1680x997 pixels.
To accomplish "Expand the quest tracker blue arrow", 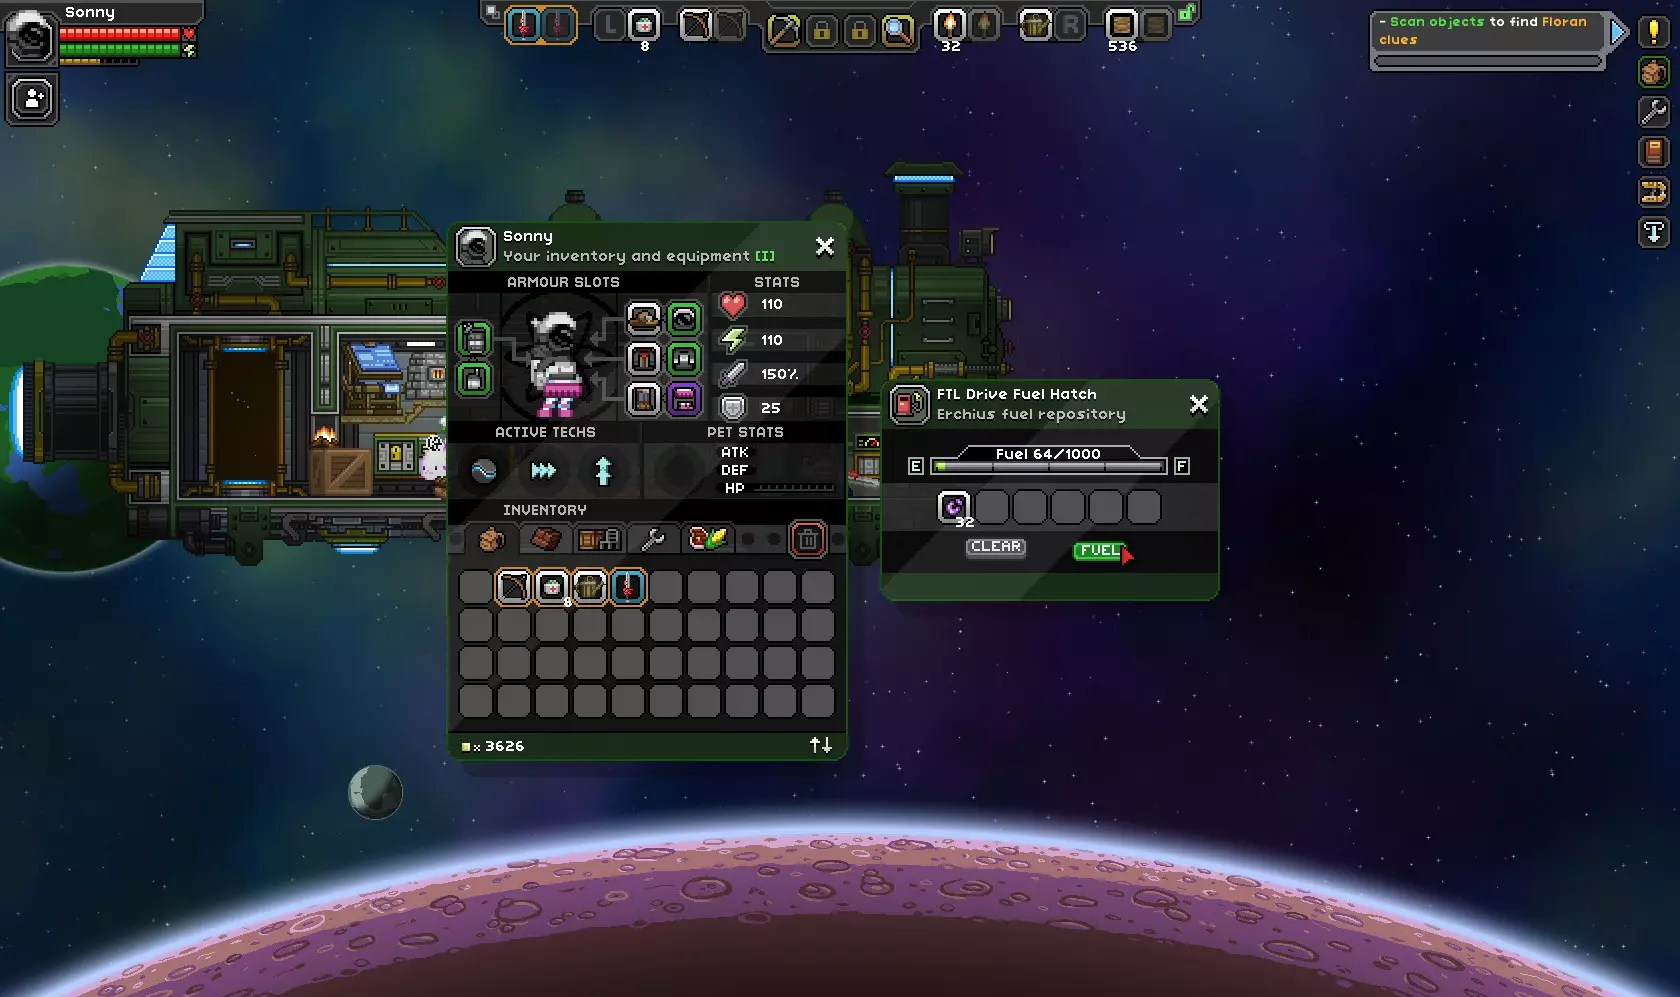I will click(x=1618, y=33).
